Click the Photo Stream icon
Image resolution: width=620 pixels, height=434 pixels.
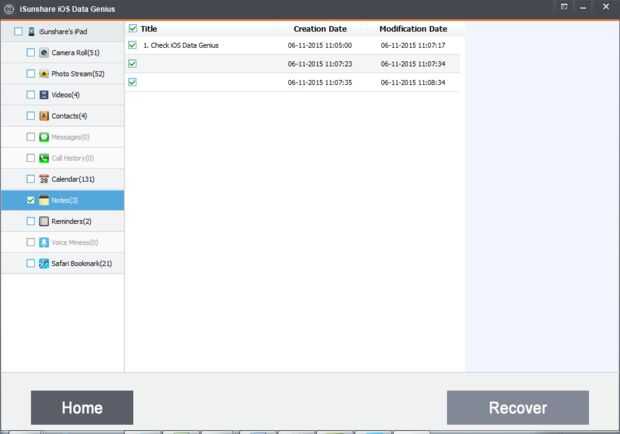[x=44, y=74]
